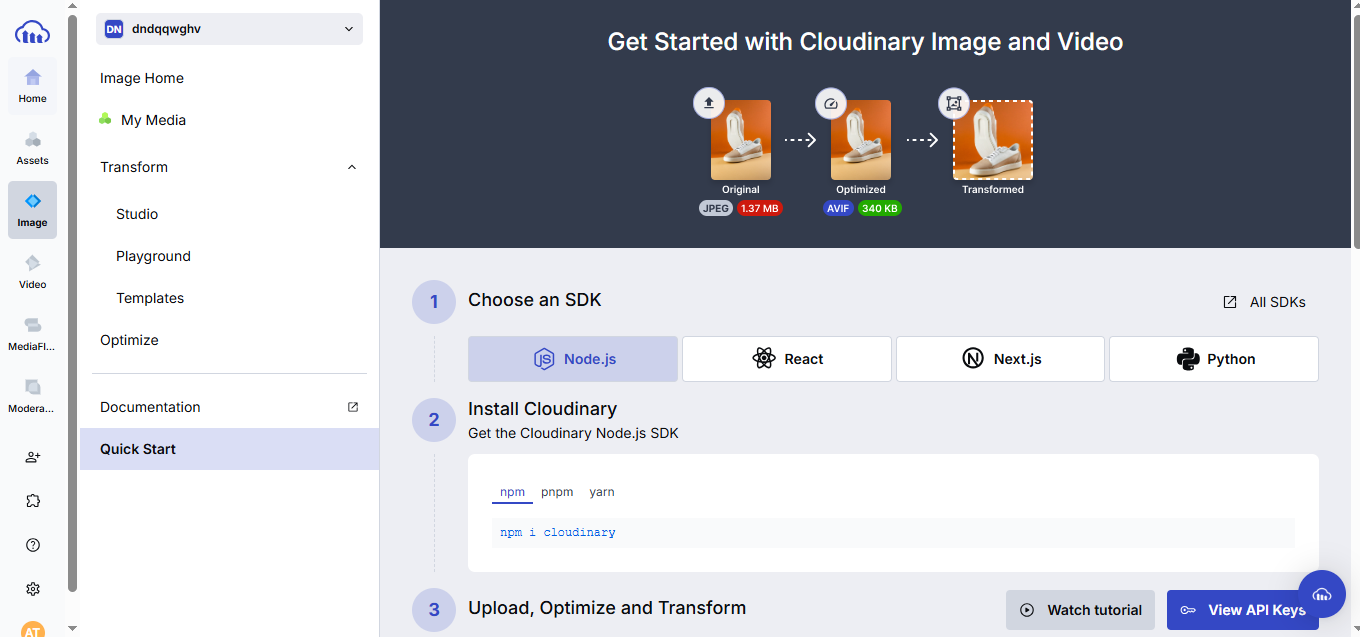The image size is (1360, 637).
Task: Click the AVIF format badge
Action: pos(838,208)
